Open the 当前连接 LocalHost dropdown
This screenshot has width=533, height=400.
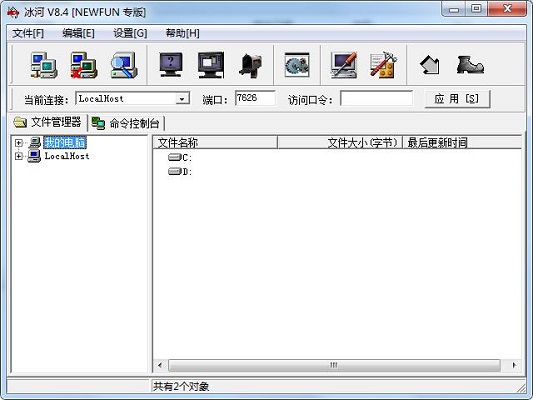[182, 99]
